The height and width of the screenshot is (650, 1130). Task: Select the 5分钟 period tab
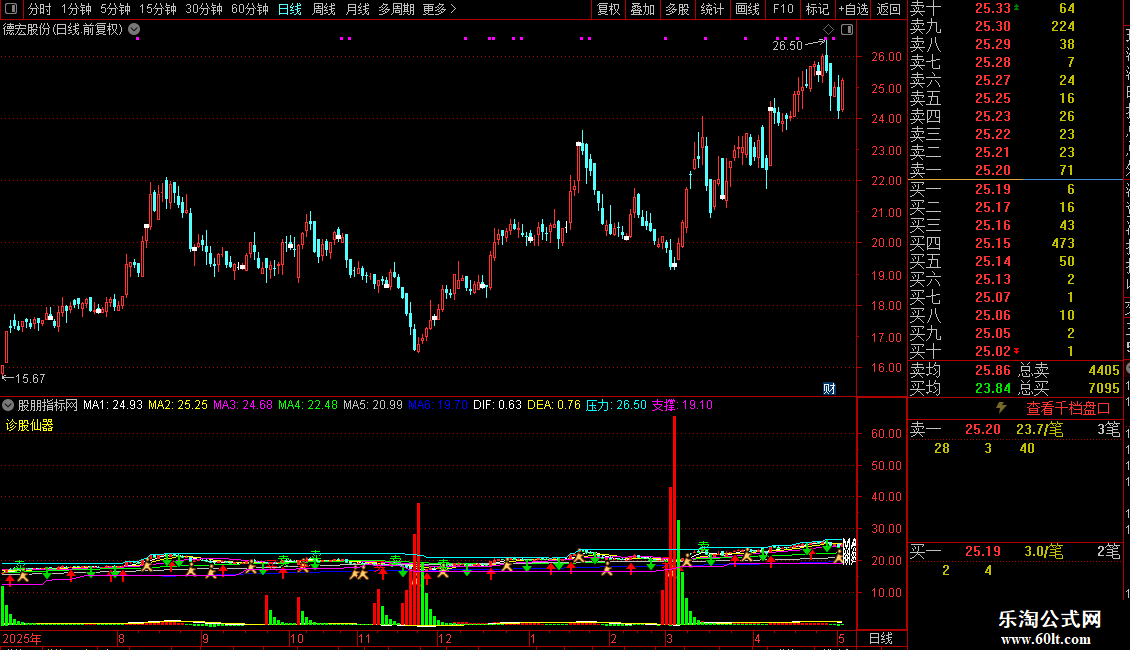coord(115,9)
